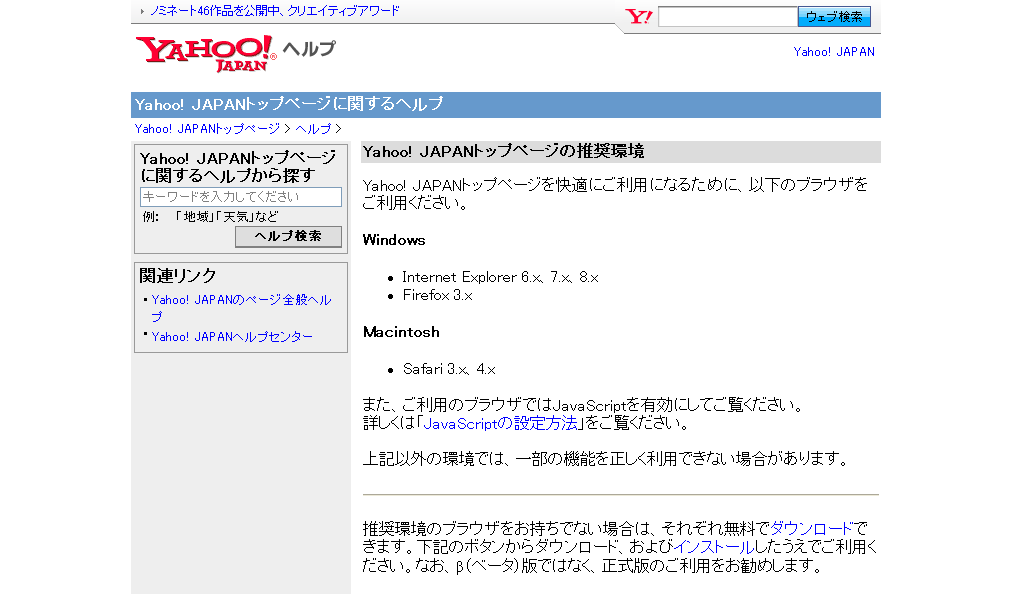Viewport: 1012px width, 594px height.
Task: Click the Macintosh heading text
Action: click(401, 332)
